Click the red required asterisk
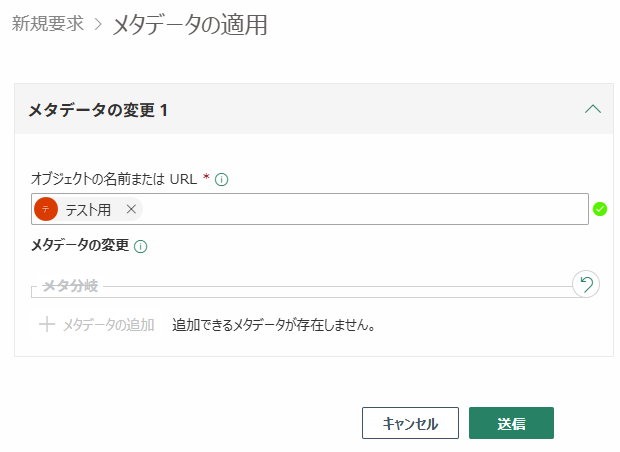Image resolution: width=620 pixels, height=452 pixels. tap(206, 177)
